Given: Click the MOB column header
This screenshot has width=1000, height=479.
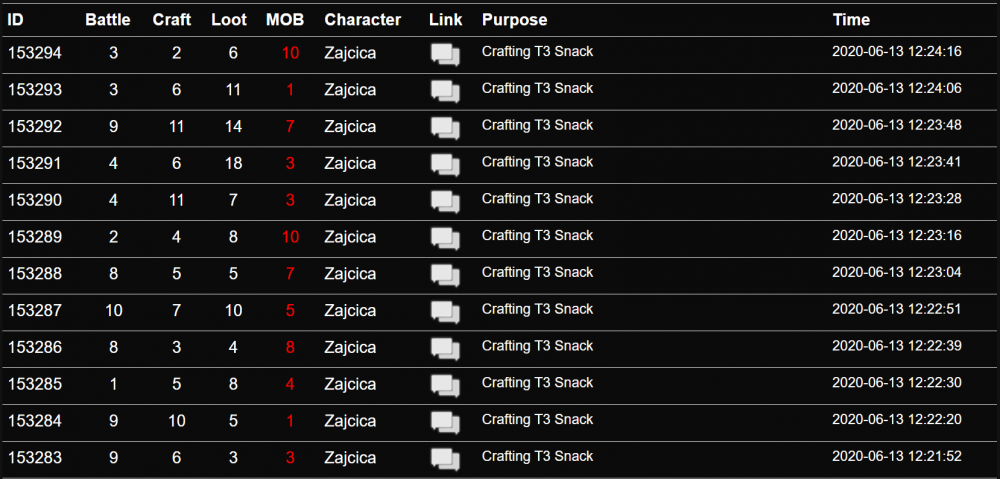Looking at the screenshot, I should coord(285,20).
